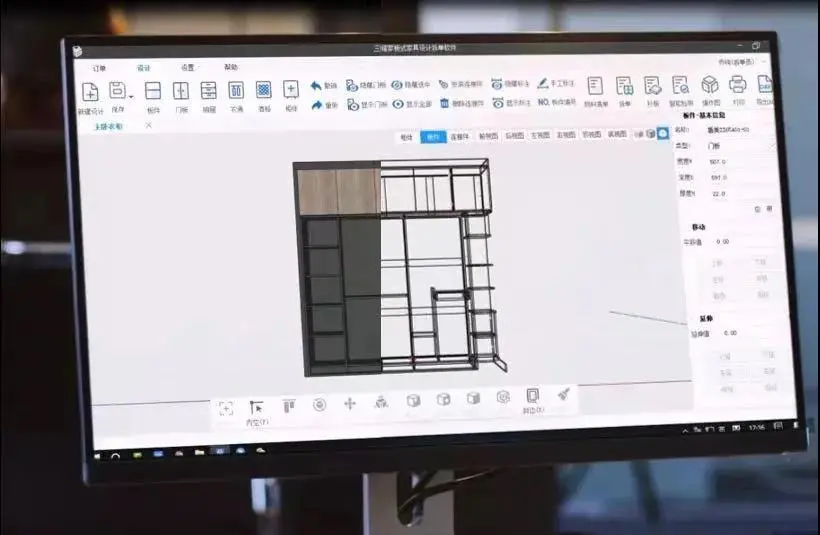Screen dimensions: 820x535
Task: Switch to the 主卧衣柜 document tab
Action: 108,127
